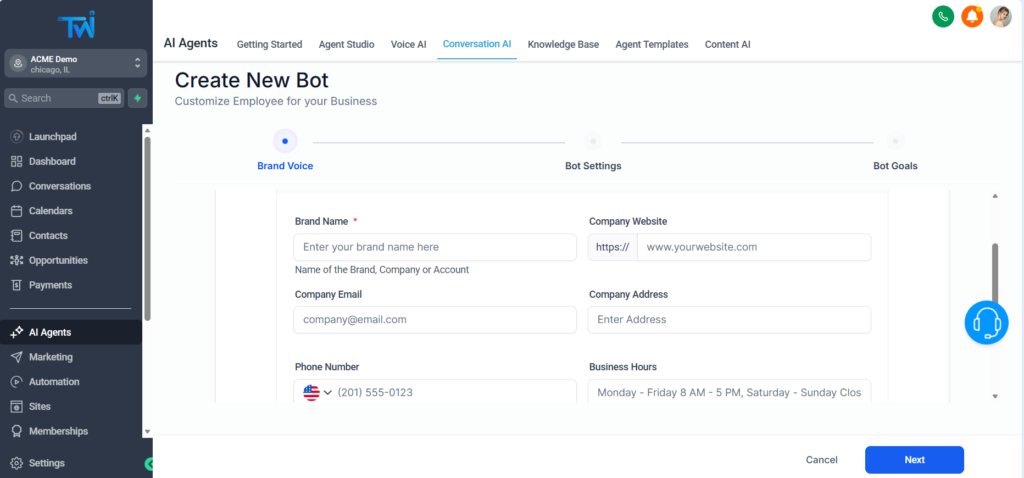This screenshot has width=1024, height=478.
Task: Click the Conversations chat bubble icon
Action: [x=17, y=186]
